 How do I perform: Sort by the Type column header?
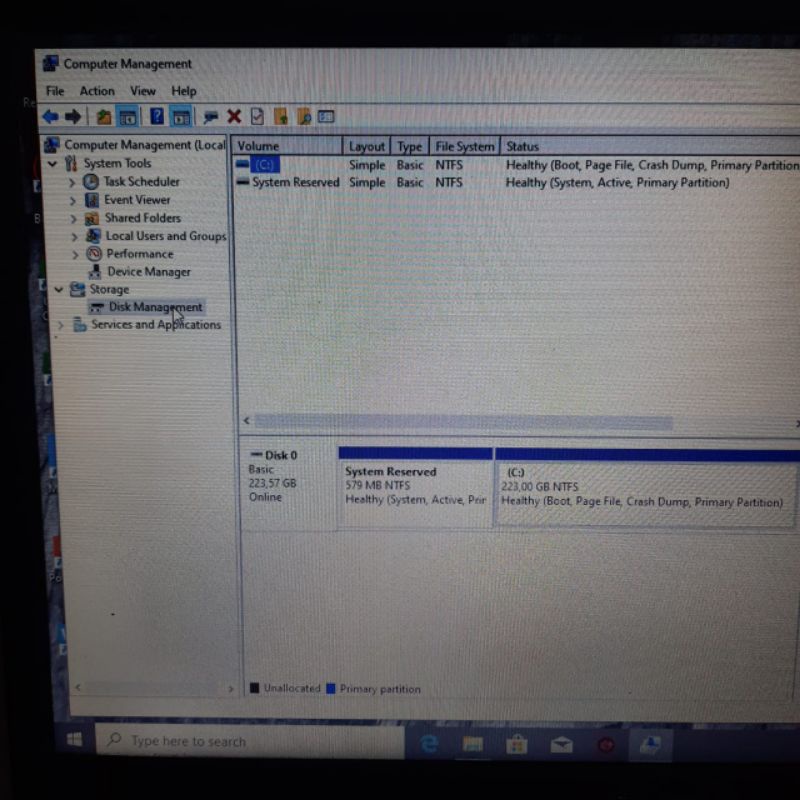coord(410,146)
